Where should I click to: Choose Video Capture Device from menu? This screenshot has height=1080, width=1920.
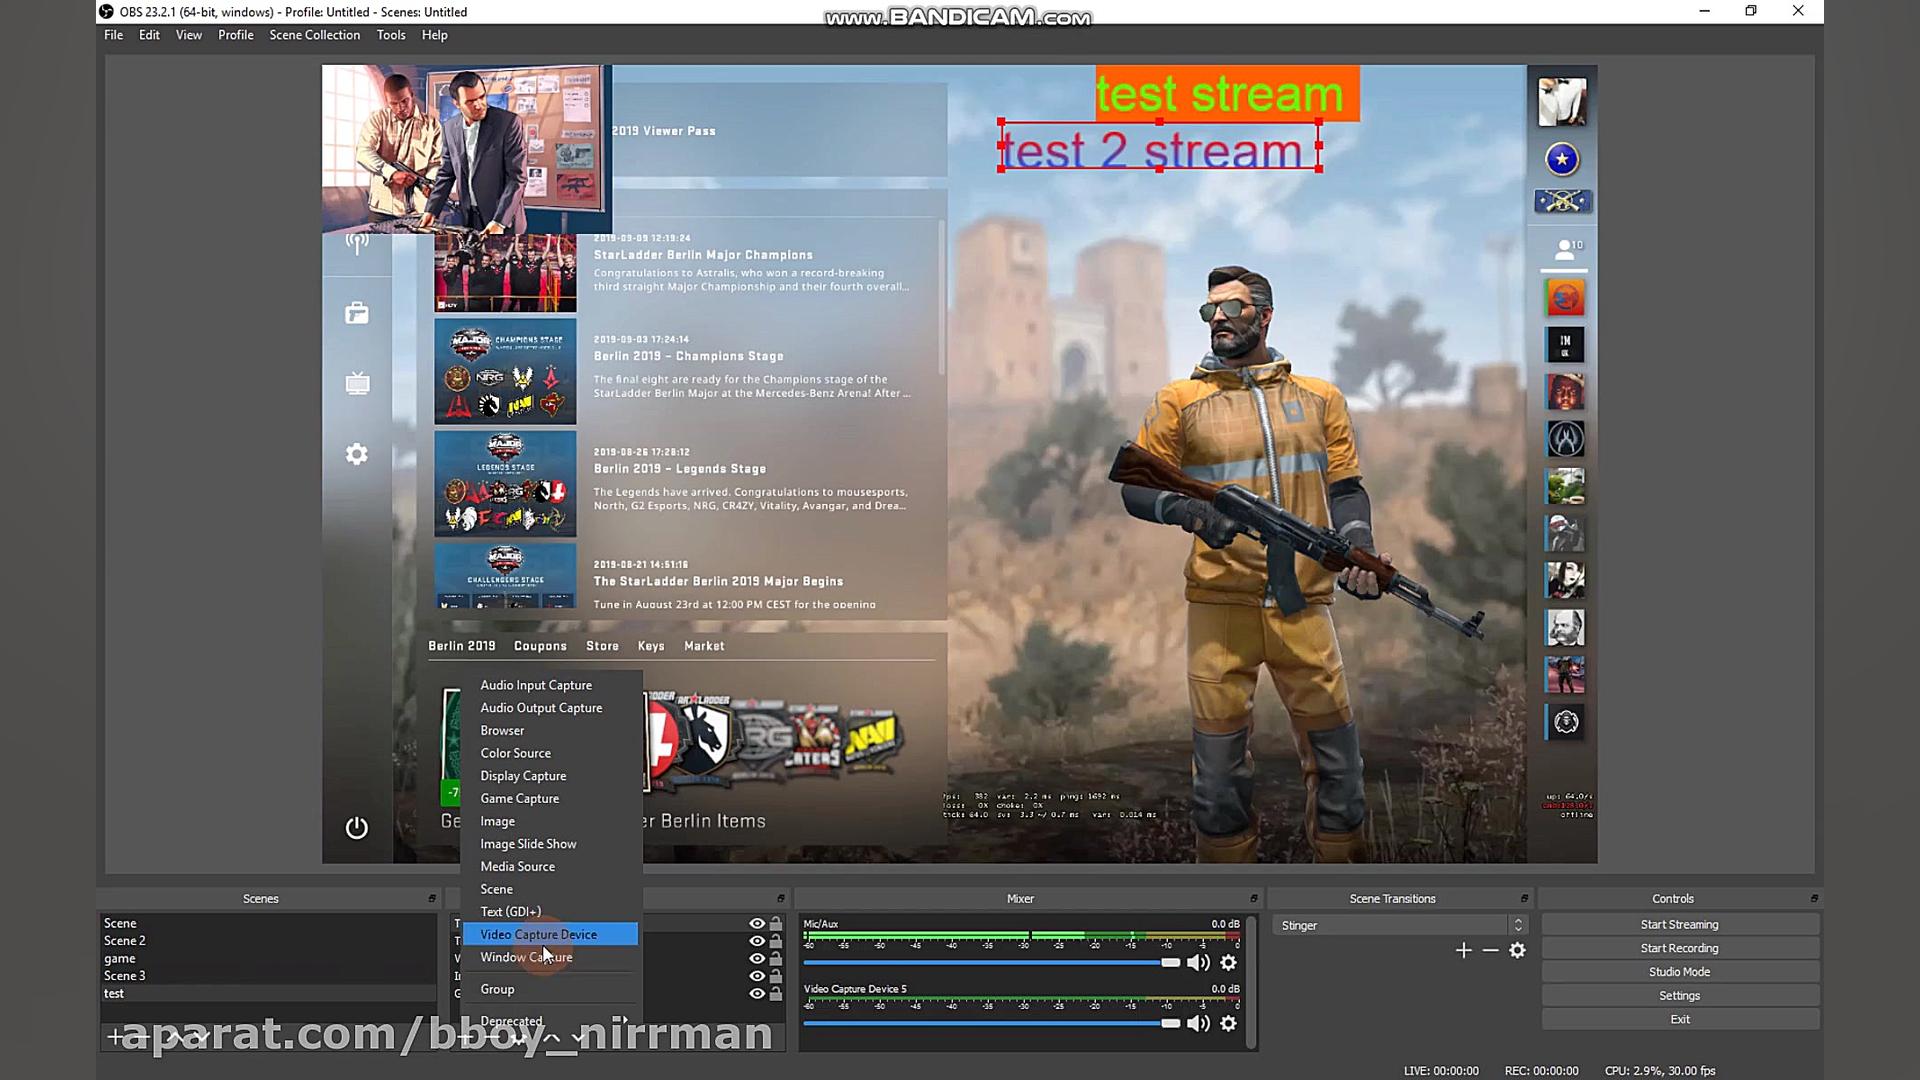click(x=538, y=934)
